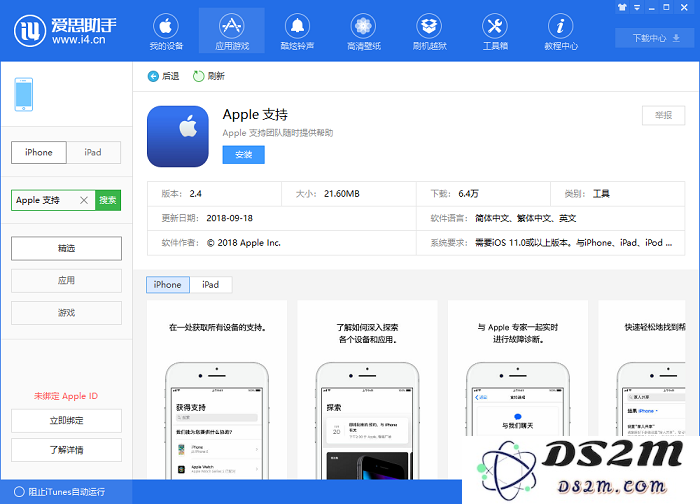Open the 应用 apps category
The image size is (700, 504).
pos(67,280)
